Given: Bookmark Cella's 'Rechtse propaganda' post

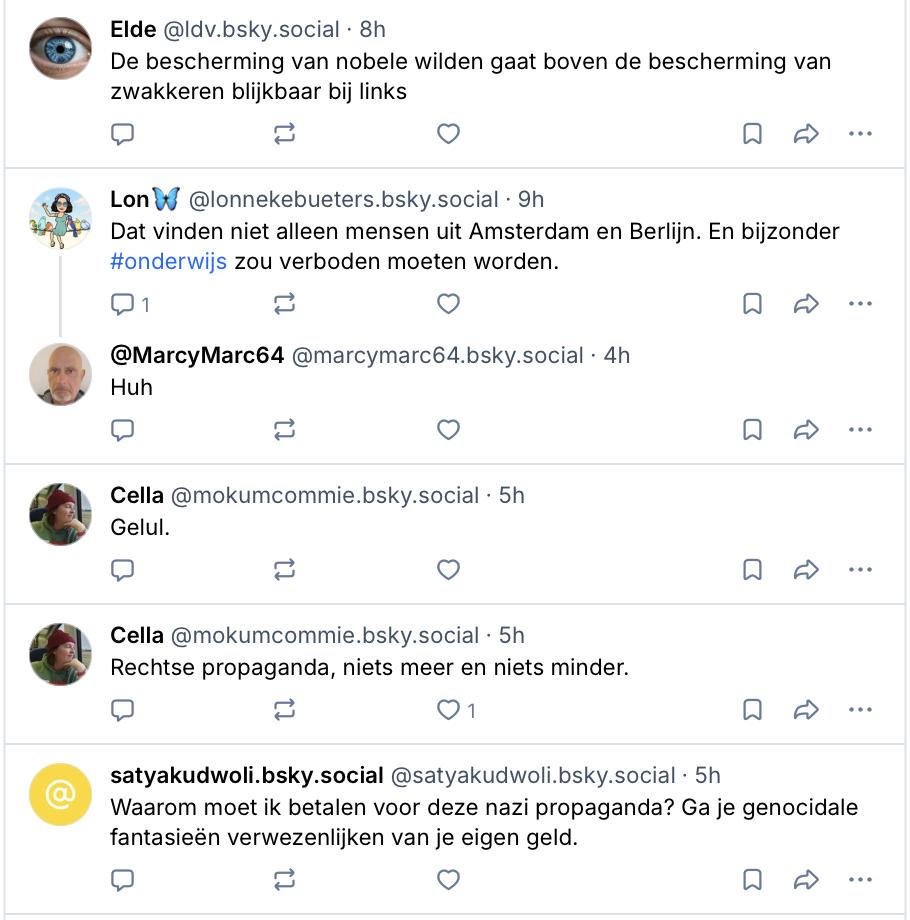Looking at the screenshot, I should click(752, 710).
